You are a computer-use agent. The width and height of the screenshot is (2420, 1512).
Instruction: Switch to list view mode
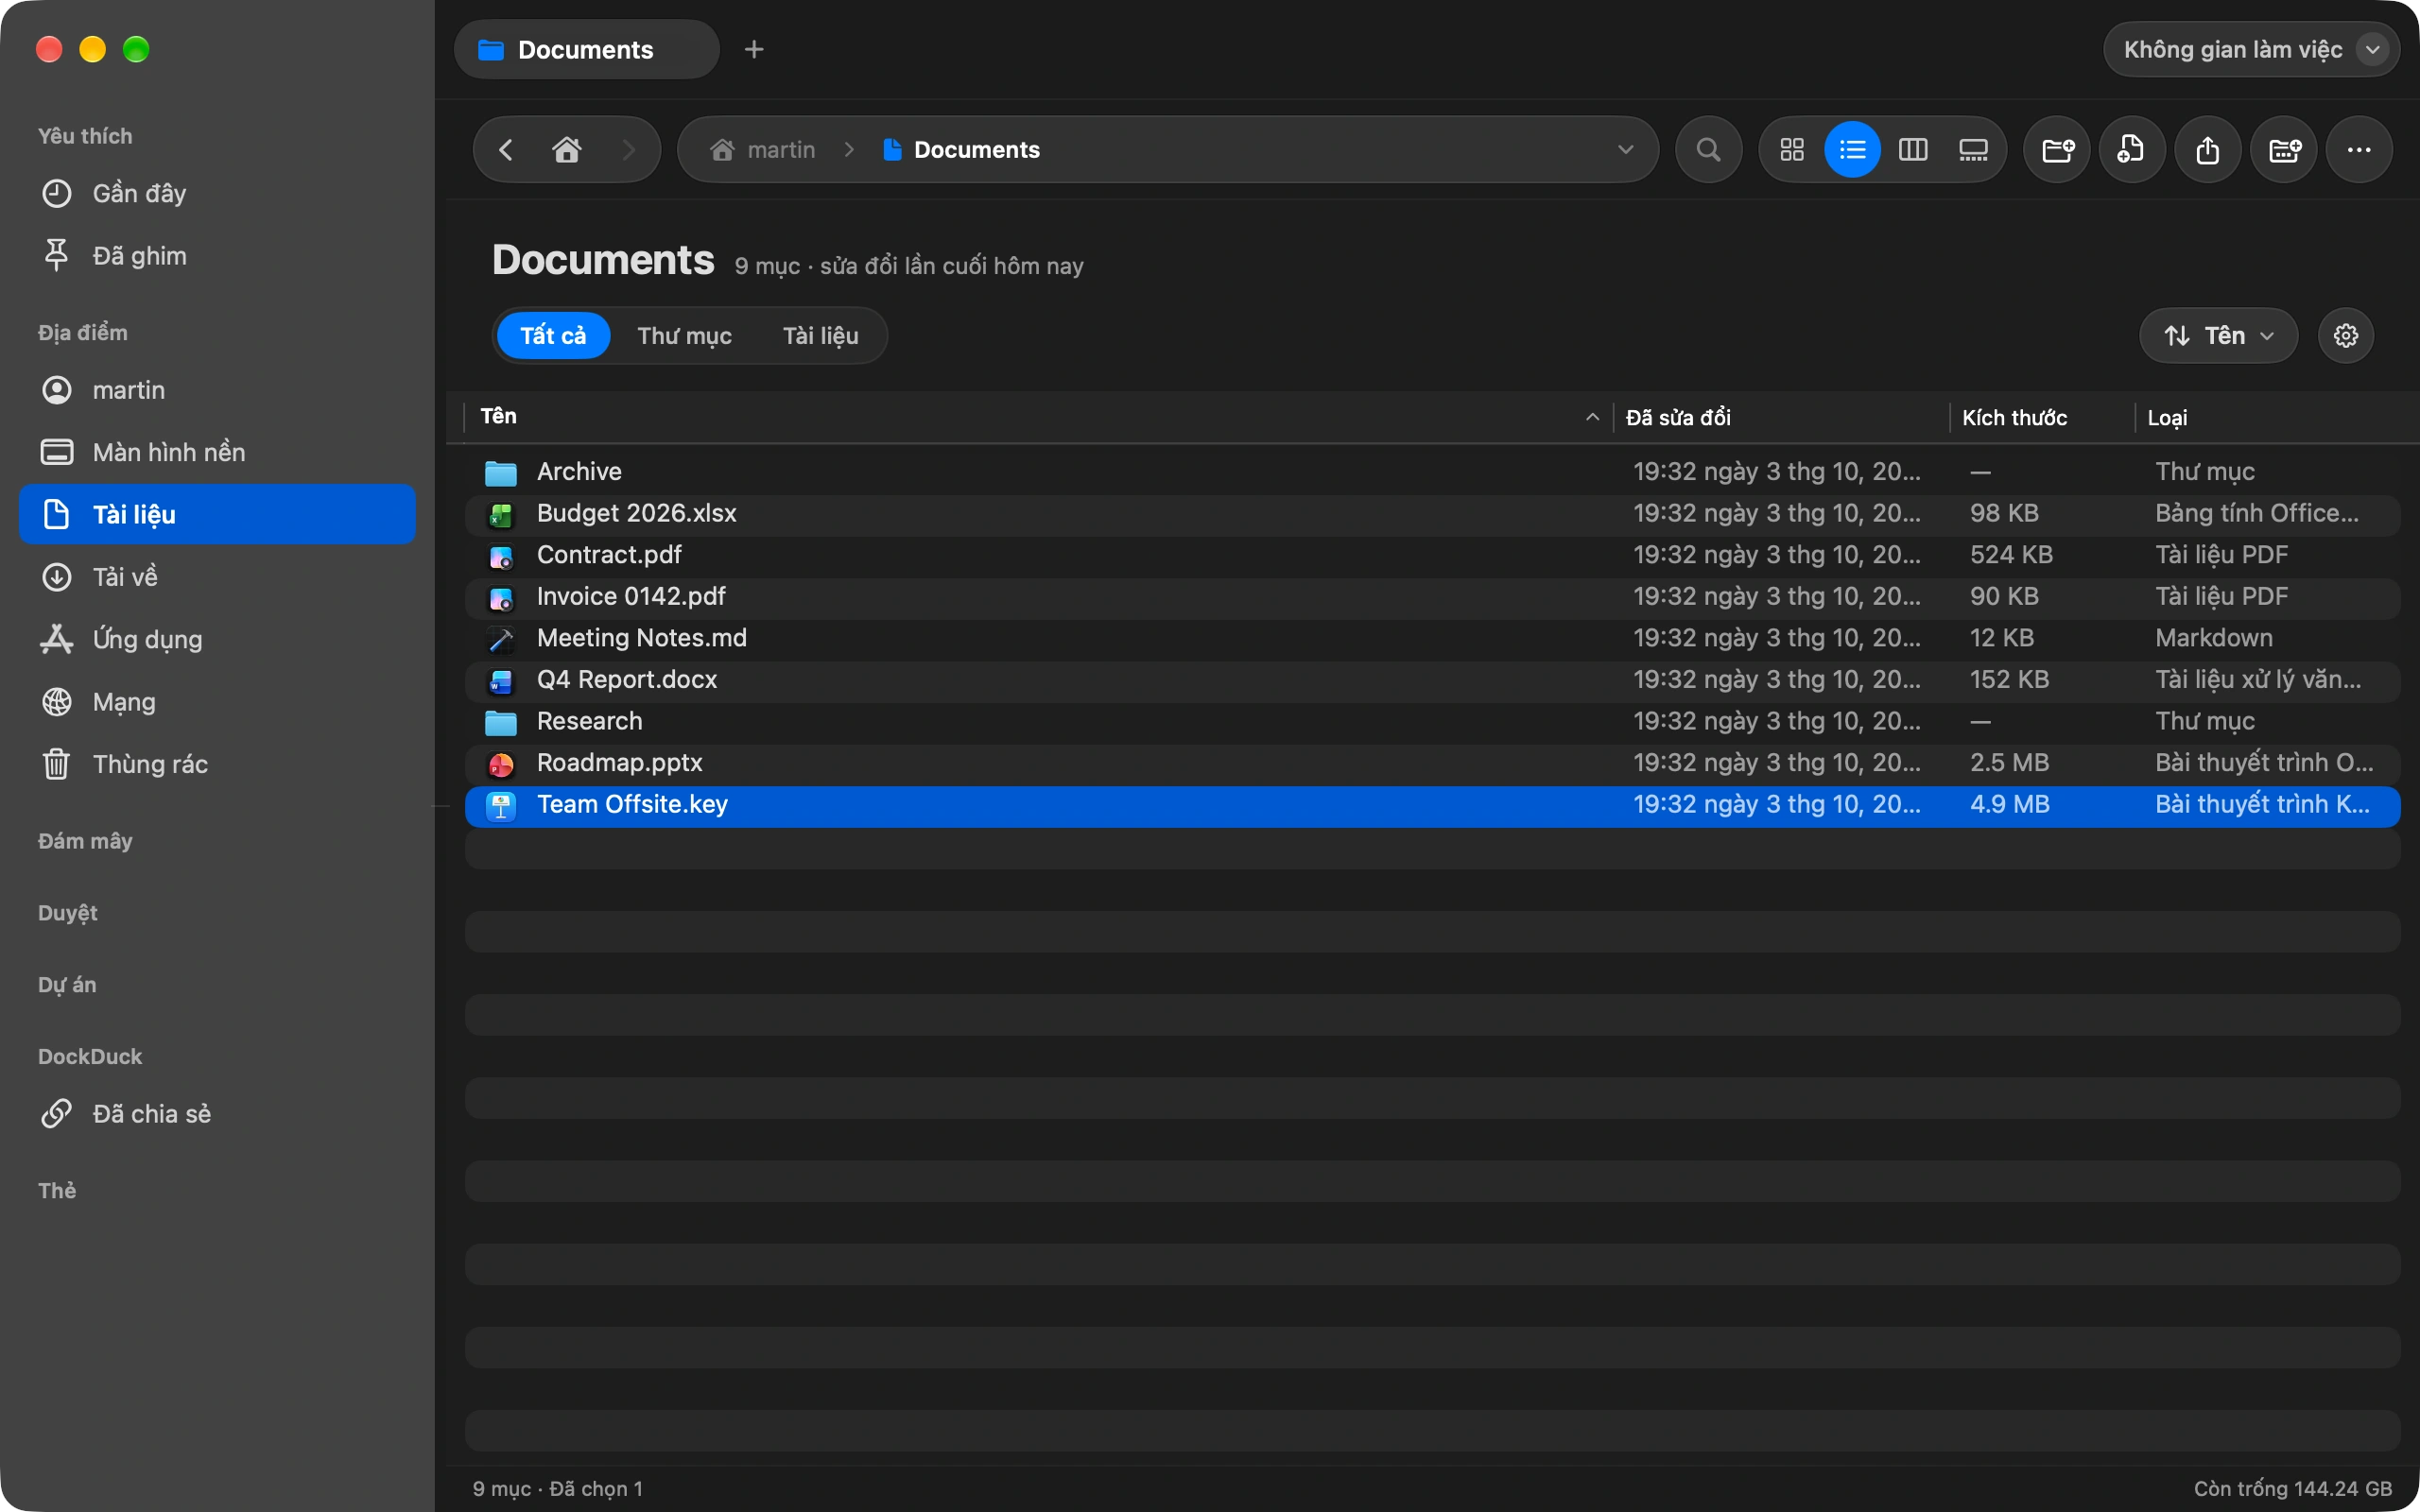[x=1852, y=150]
